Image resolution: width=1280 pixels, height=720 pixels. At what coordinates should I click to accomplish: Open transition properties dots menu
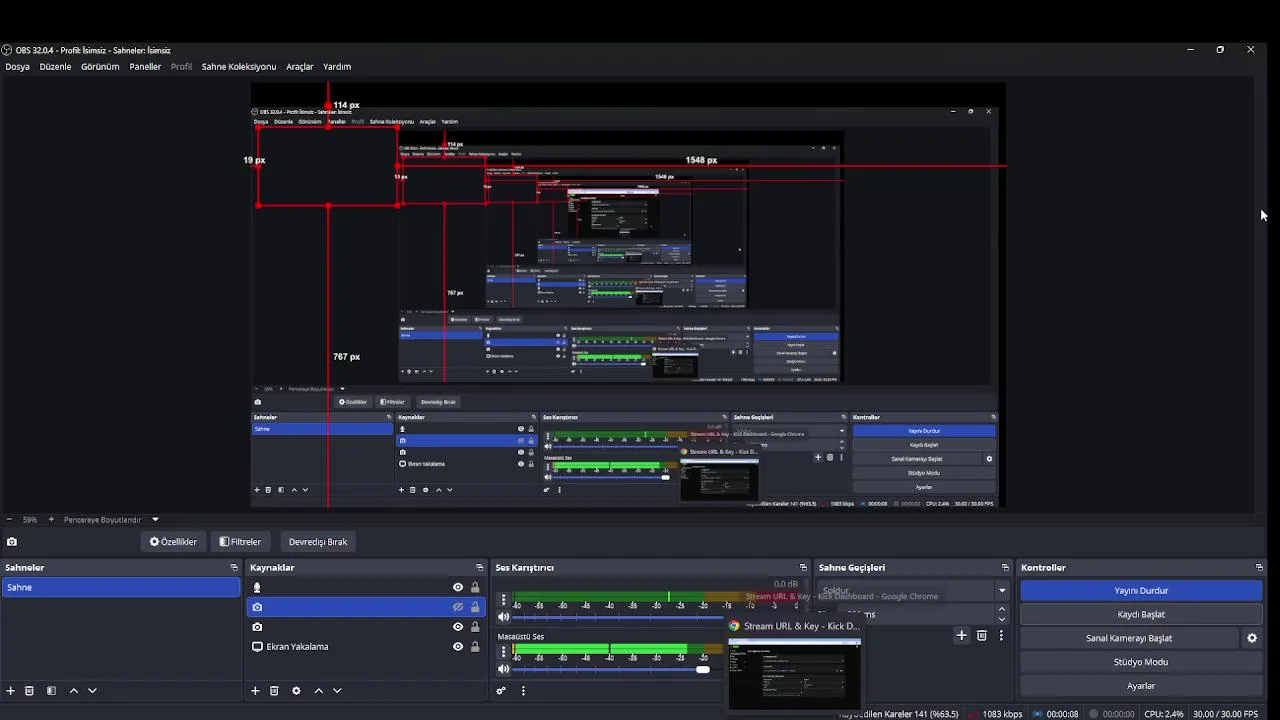tap(1001, 635)
